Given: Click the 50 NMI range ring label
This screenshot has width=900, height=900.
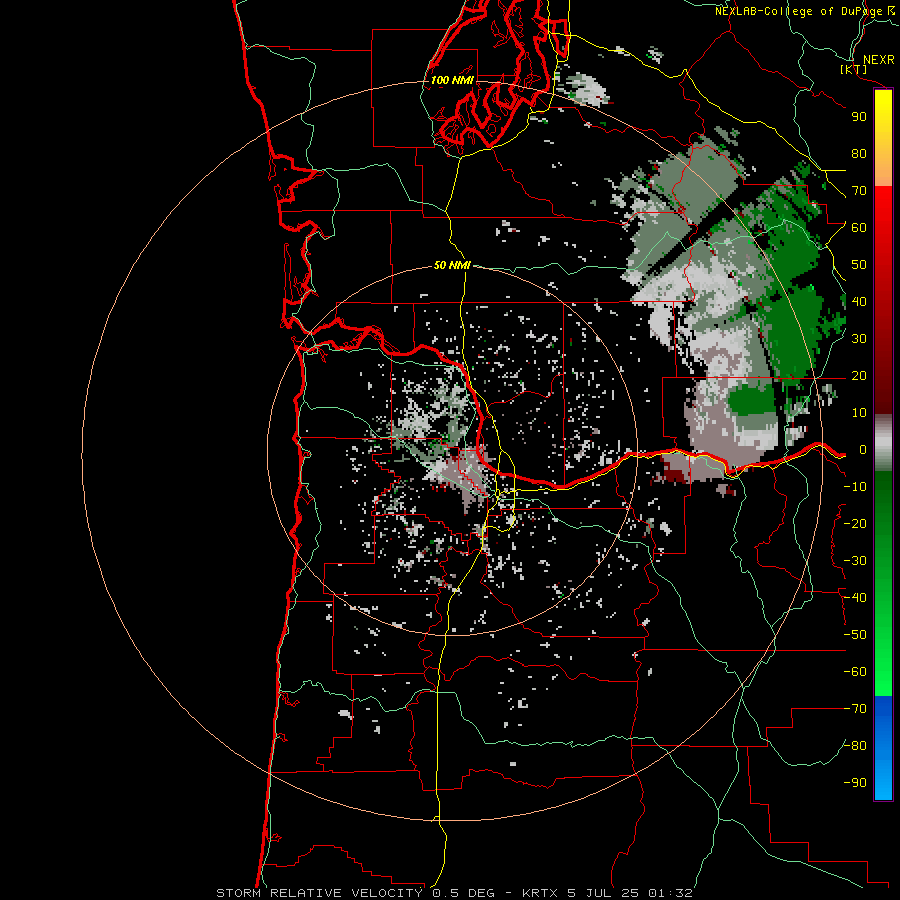Looking at the screenshot, I should (x=452, y=265).
